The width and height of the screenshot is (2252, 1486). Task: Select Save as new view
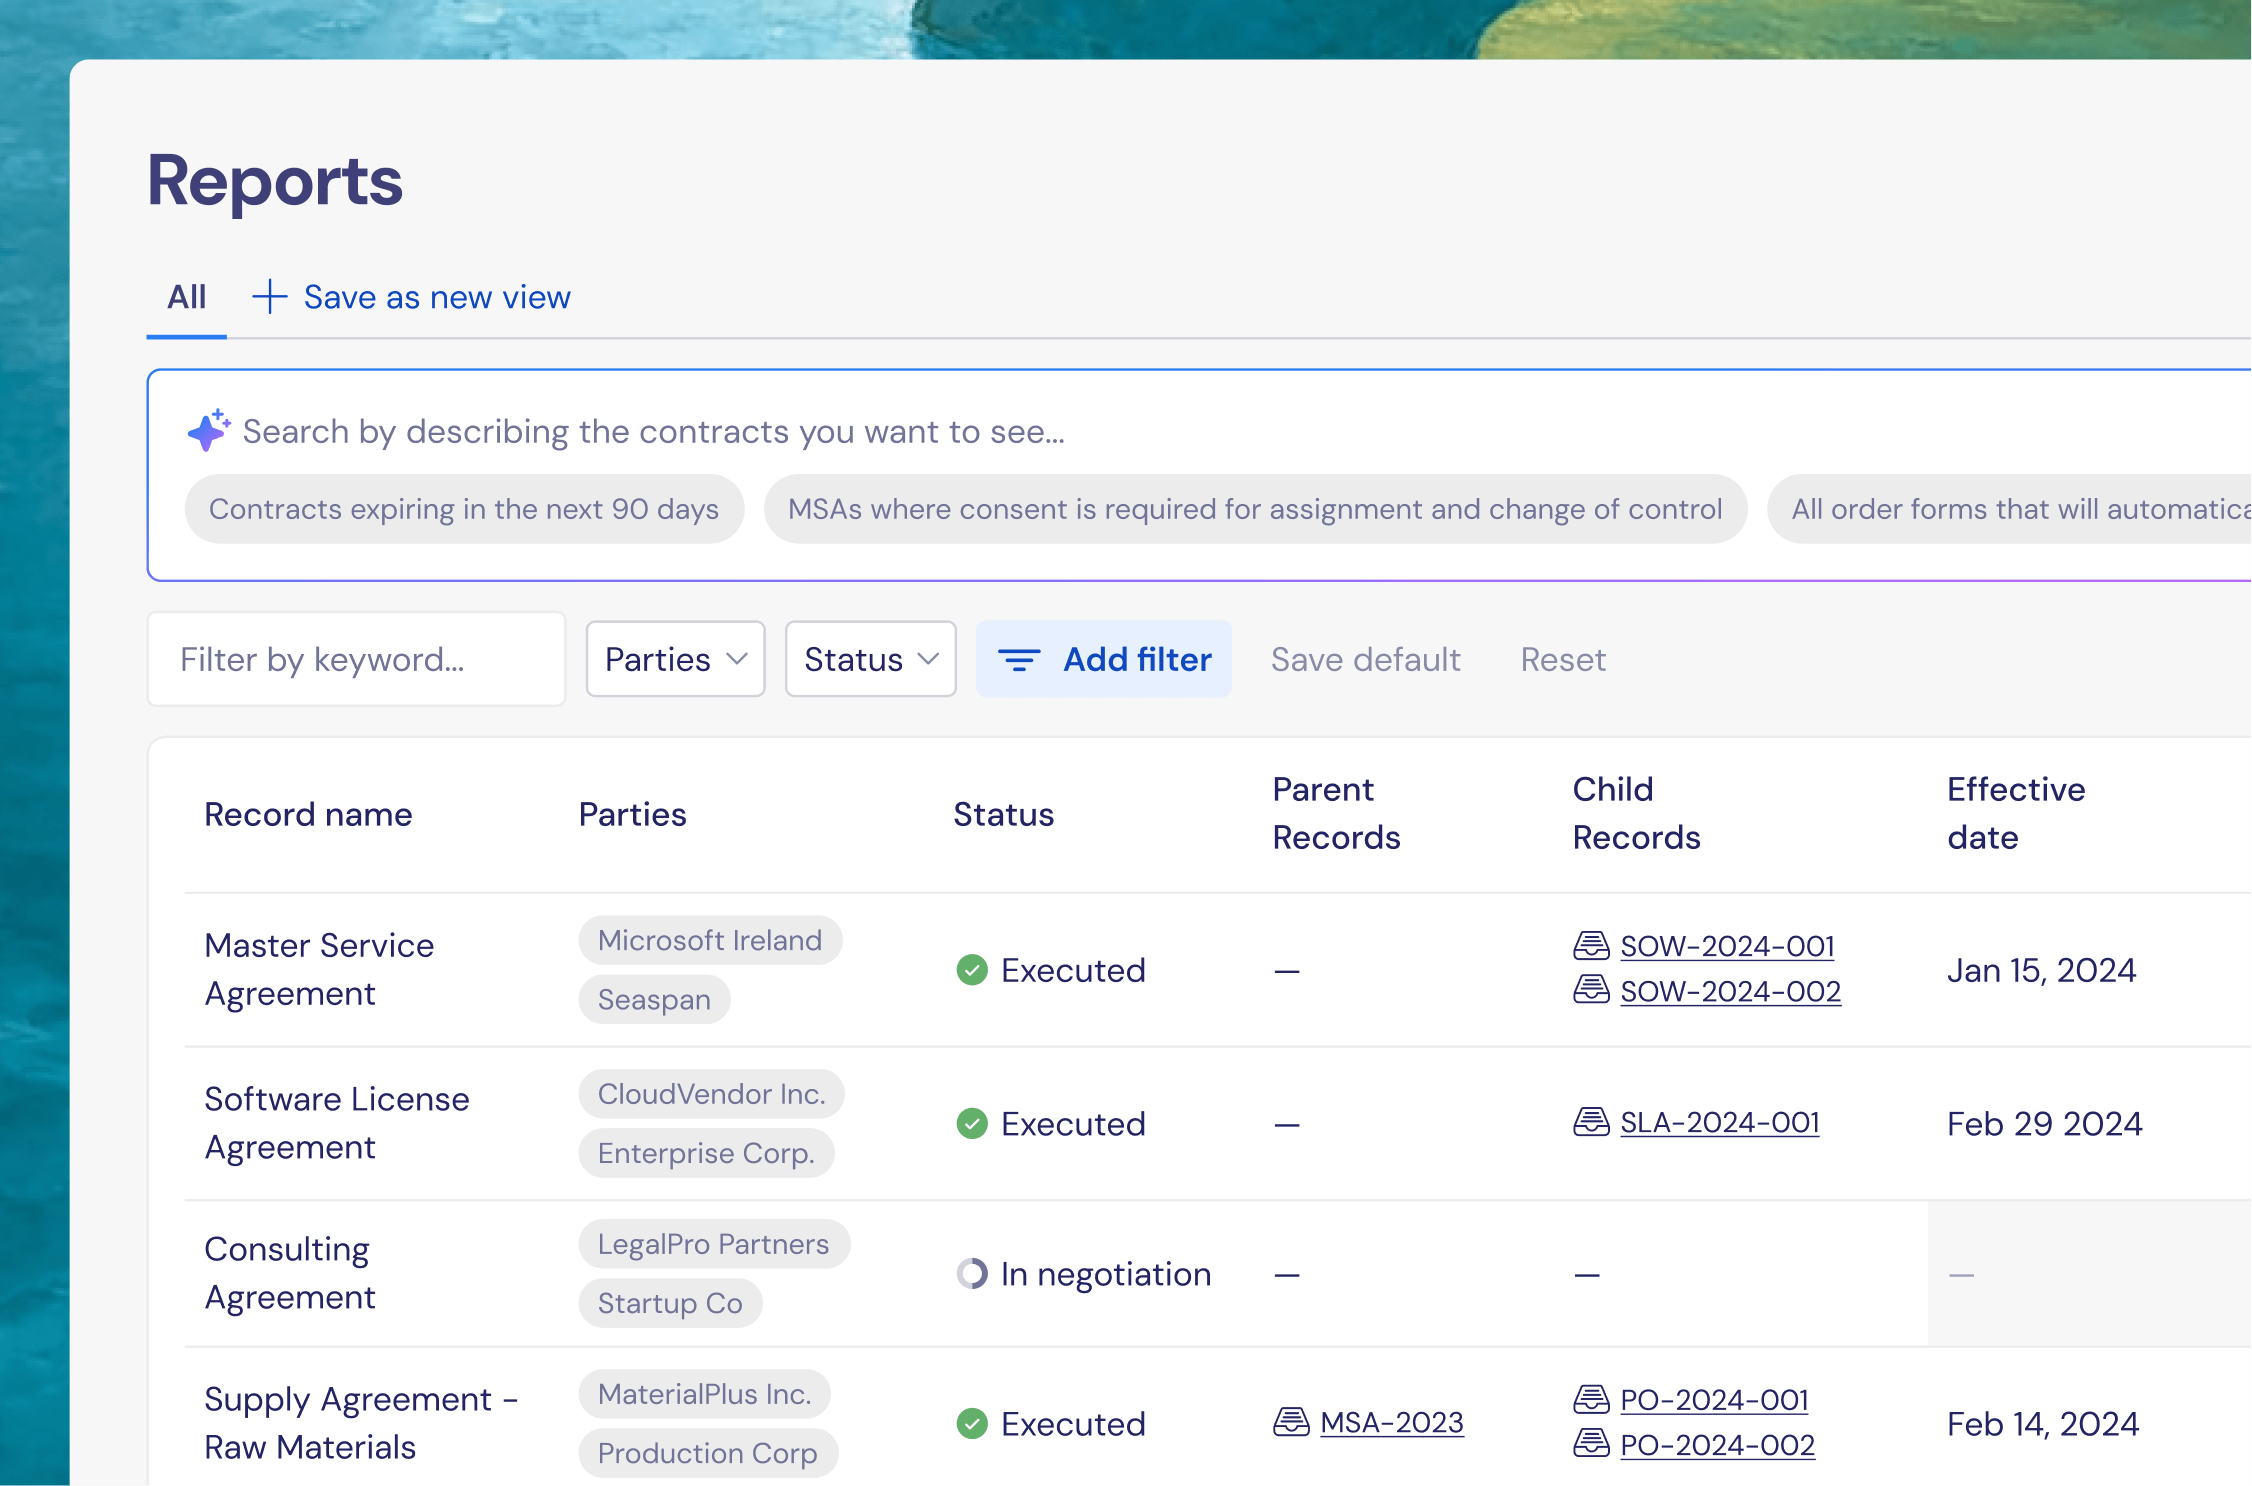436,297
